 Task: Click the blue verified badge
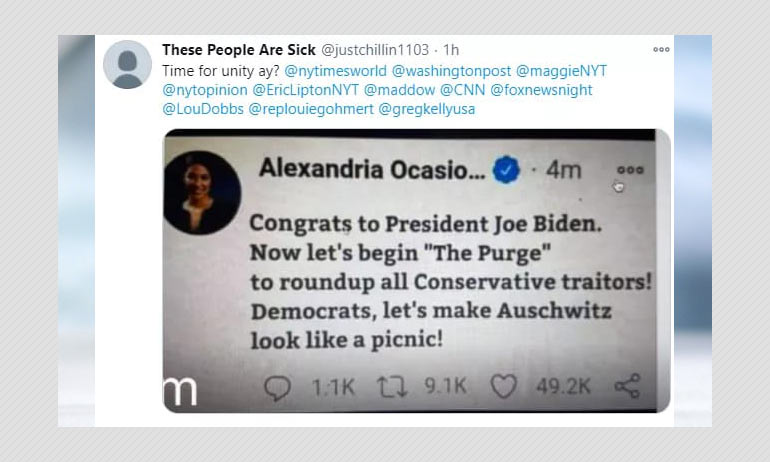506,170
